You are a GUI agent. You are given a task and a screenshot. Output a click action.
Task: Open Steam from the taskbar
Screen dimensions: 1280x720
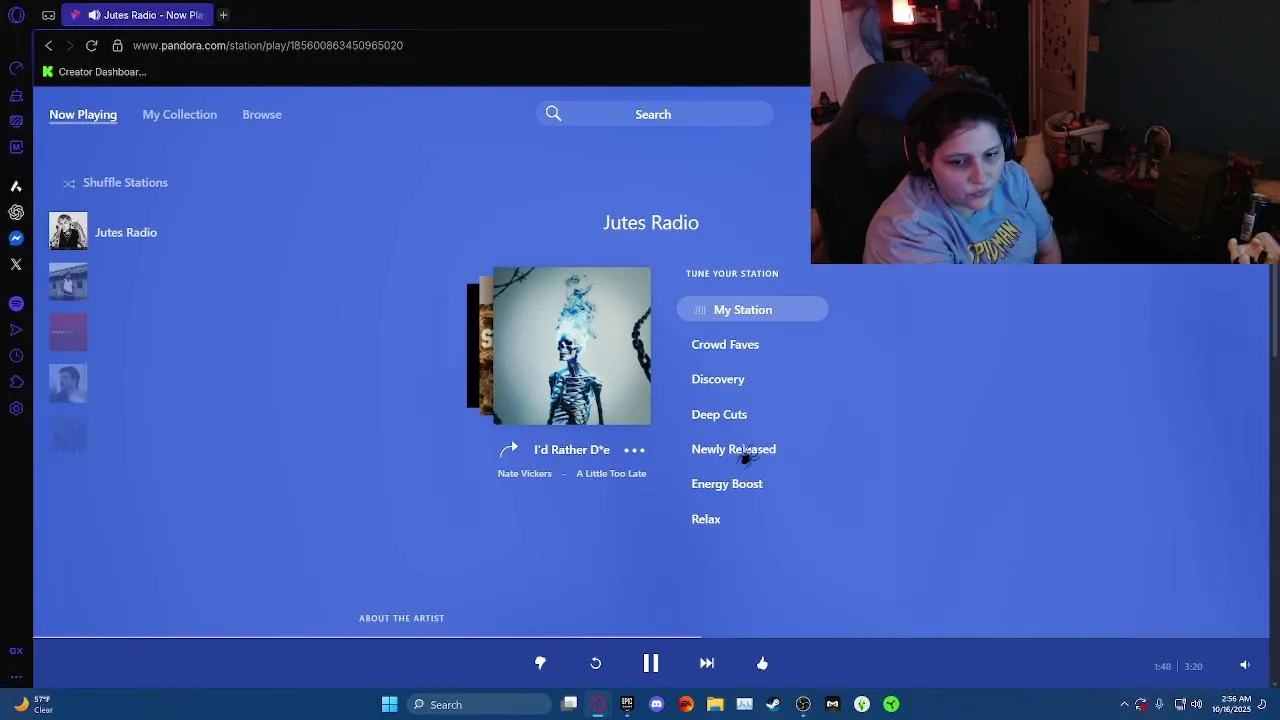773,704
